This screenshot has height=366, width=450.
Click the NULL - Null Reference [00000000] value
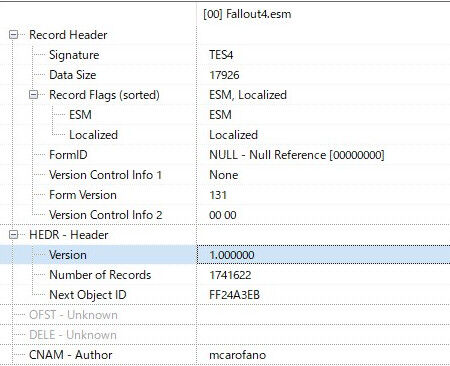click(x=297, y=155)
